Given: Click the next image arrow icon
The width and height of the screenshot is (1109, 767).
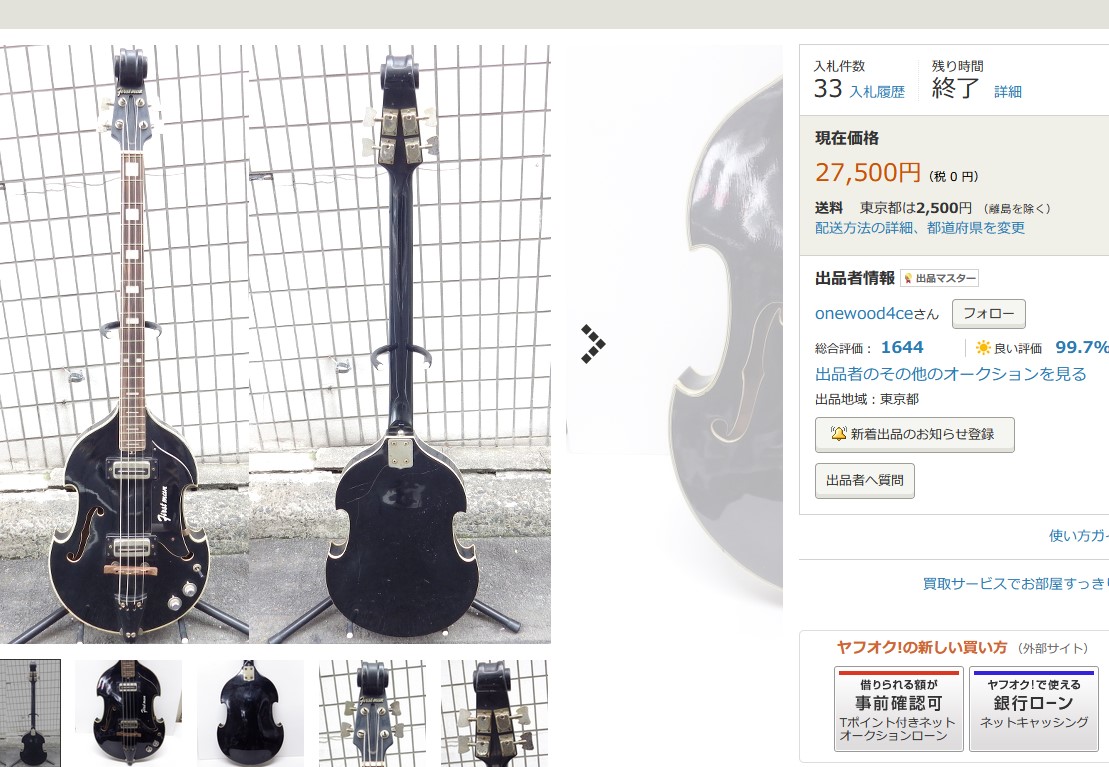Looking at the screenshot, I should coord(593,344).
